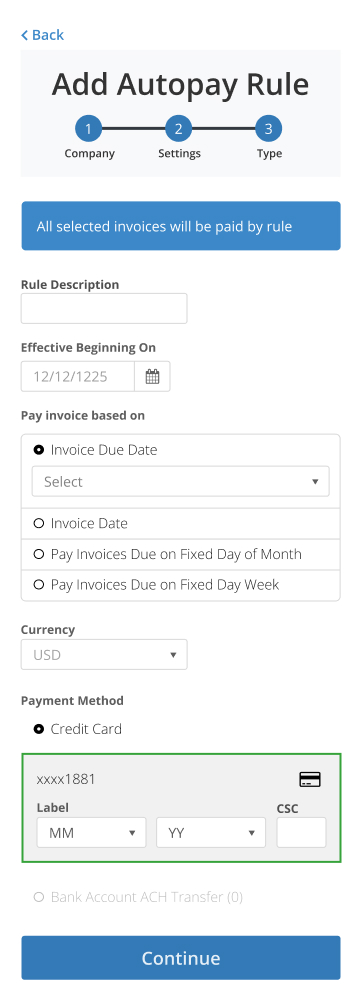The height and width of the screenshot is (1003, 361).
Task: Focus the Rule Description text field
Action: click(104, 308)
